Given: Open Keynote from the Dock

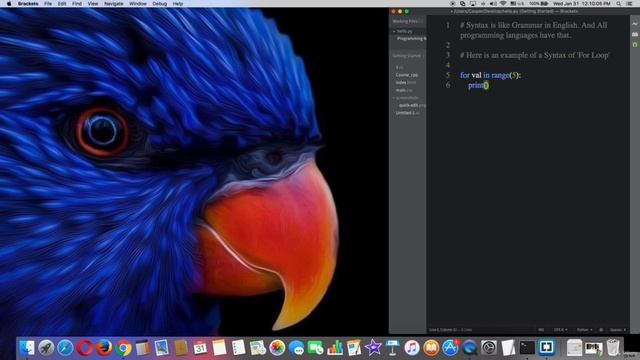Looking at the screenshot, I should pyautogui.click(x=393, y=348).
